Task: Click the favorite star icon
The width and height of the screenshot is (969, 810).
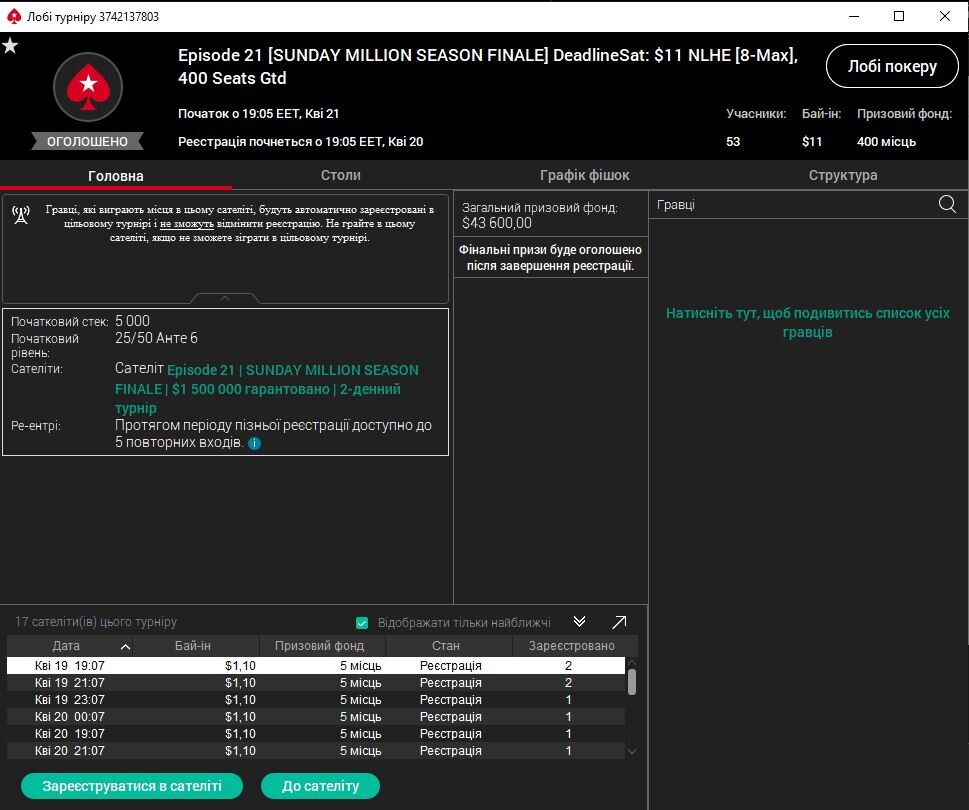Action: click(10, 46)
